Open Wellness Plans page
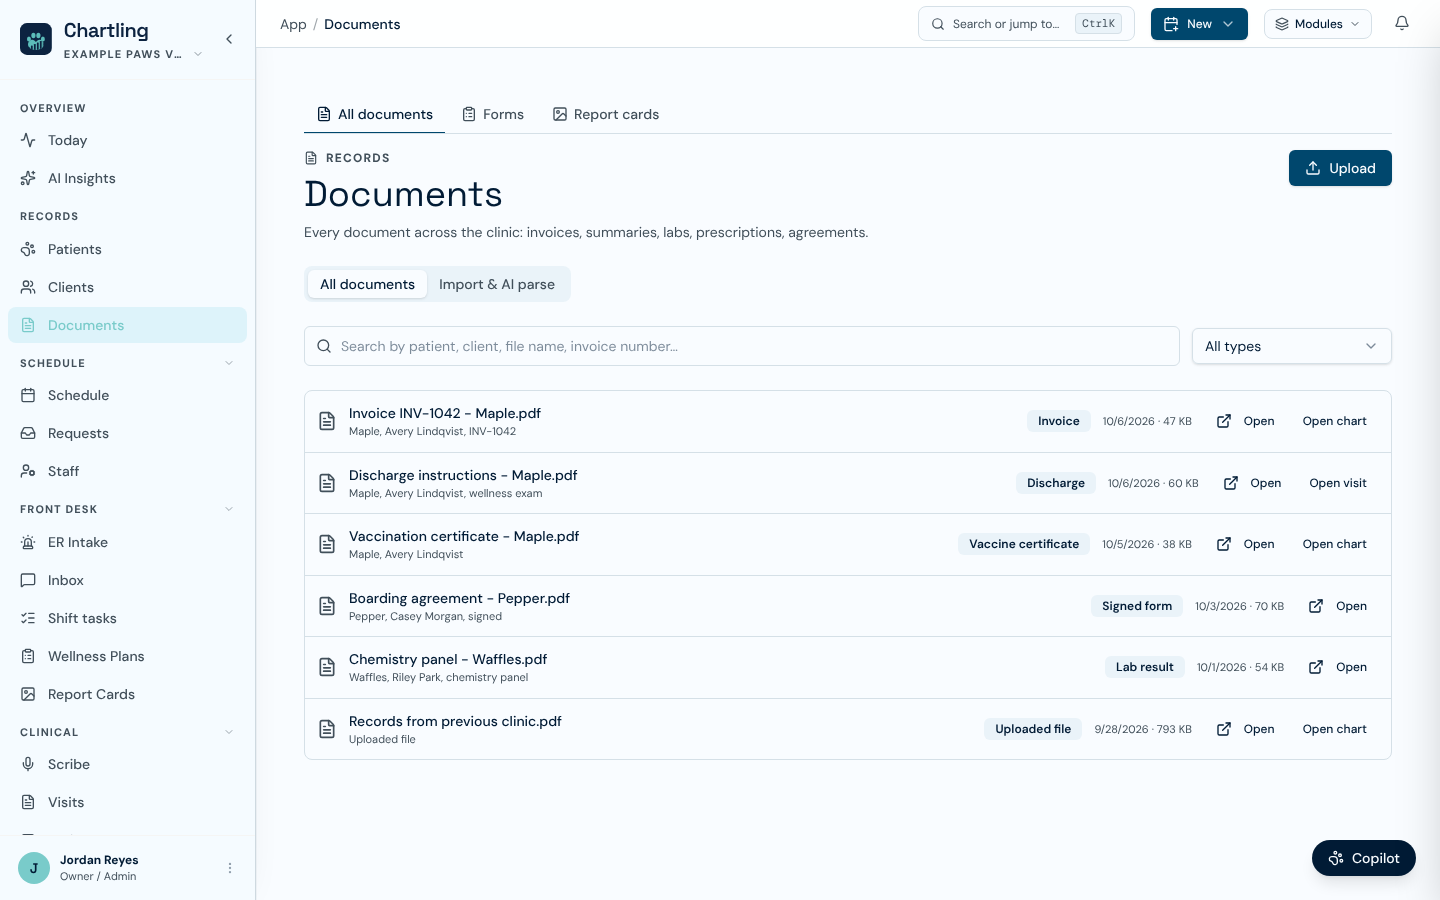 coord(127,656)
